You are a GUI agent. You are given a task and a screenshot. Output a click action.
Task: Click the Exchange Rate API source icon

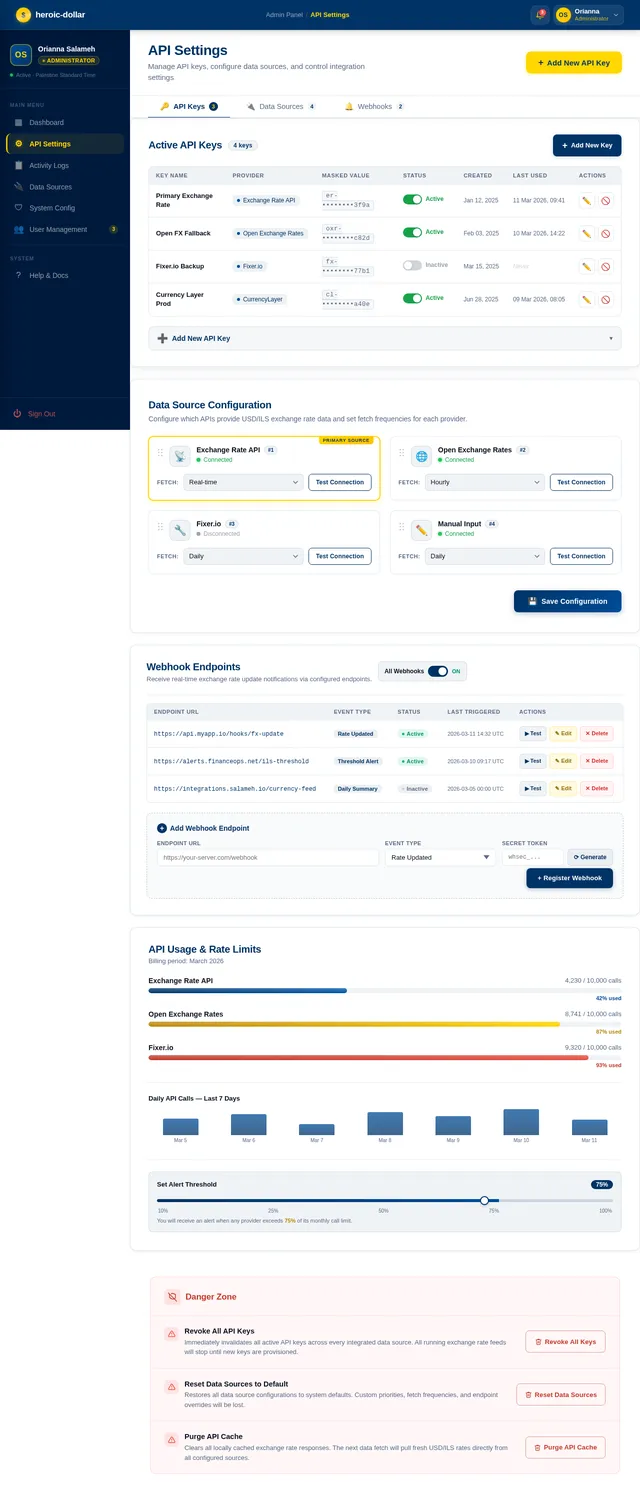pyautogui.click(x=180, y=456)
